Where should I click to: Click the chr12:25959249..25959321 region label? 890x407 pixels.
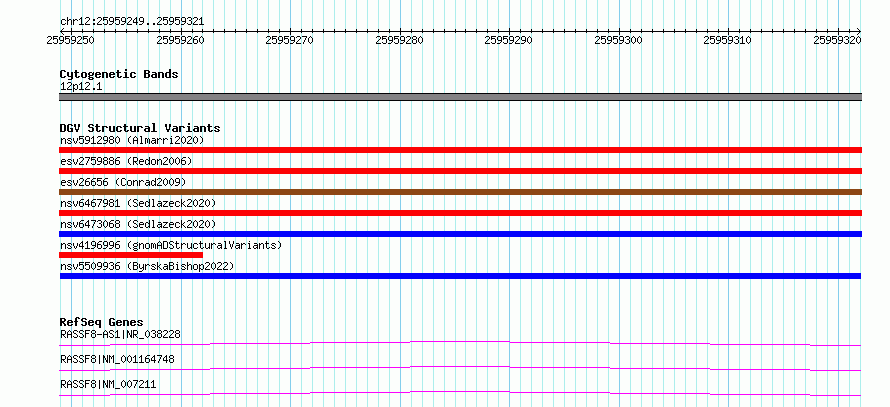click(132, 22)
